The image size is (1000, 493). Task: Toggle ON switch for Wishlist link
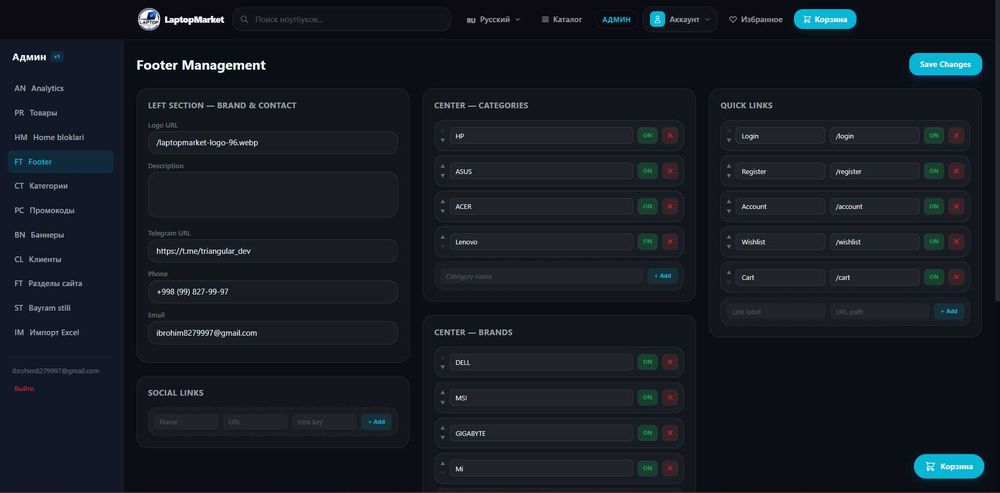click(934, 242)
